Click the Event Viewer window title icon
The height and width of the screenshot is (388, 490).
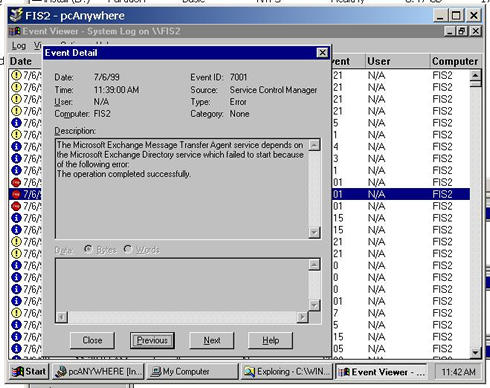15,31
